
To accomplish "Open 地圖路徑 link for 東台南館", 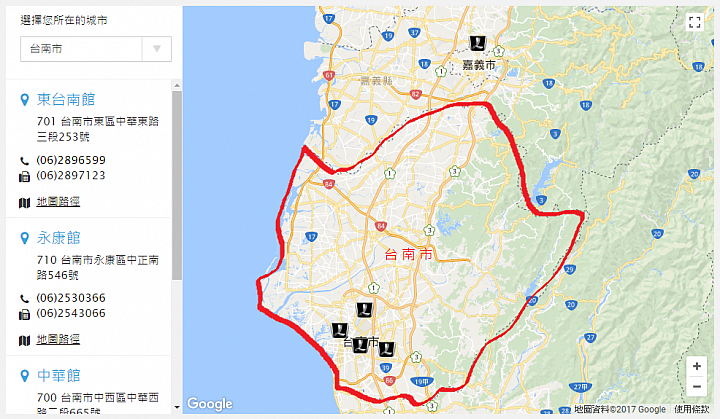I will coord(58,202).
